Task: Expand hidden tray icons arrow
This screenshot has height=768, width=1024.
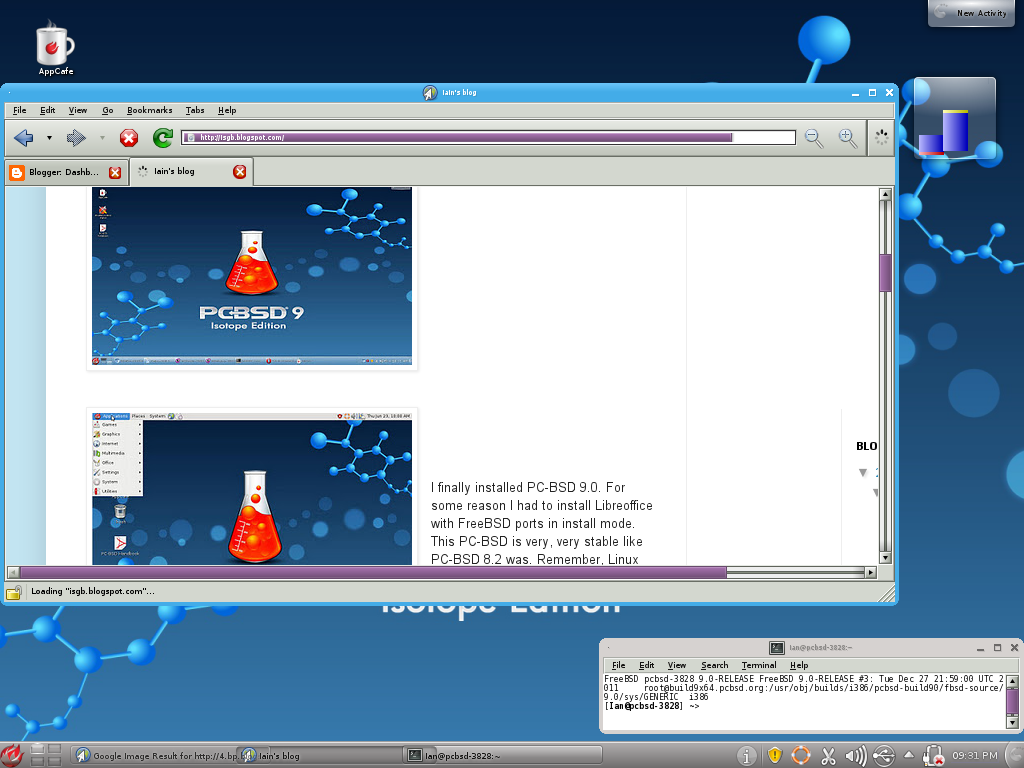Action: pyautogui.click(x=908, y=755)
